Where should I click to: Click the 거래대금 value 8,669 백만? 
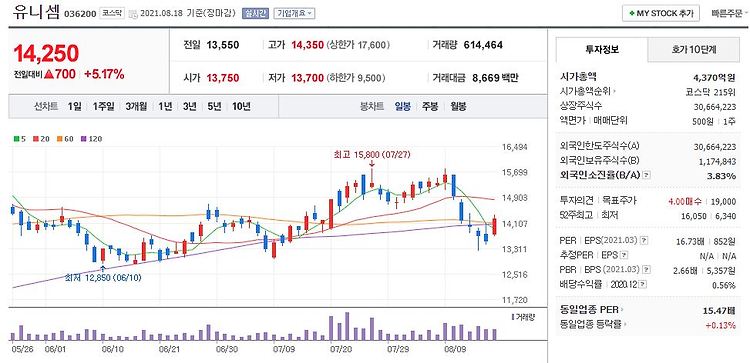[x=495, y=77]
